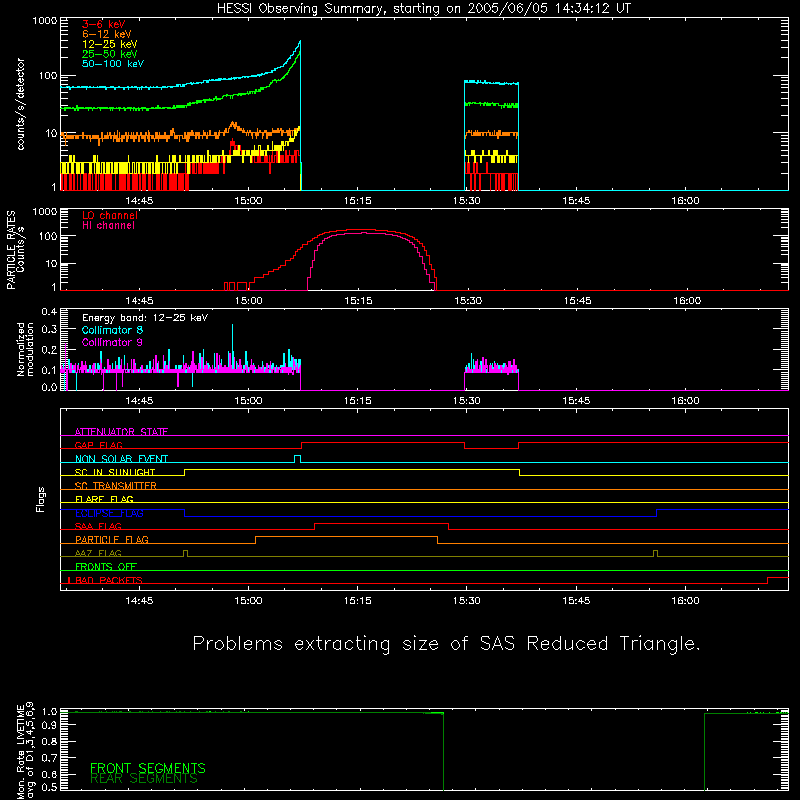This screenshot has width=800, height=800.
Task: Click the Flags axis label
Action: [x=40, y=499]
